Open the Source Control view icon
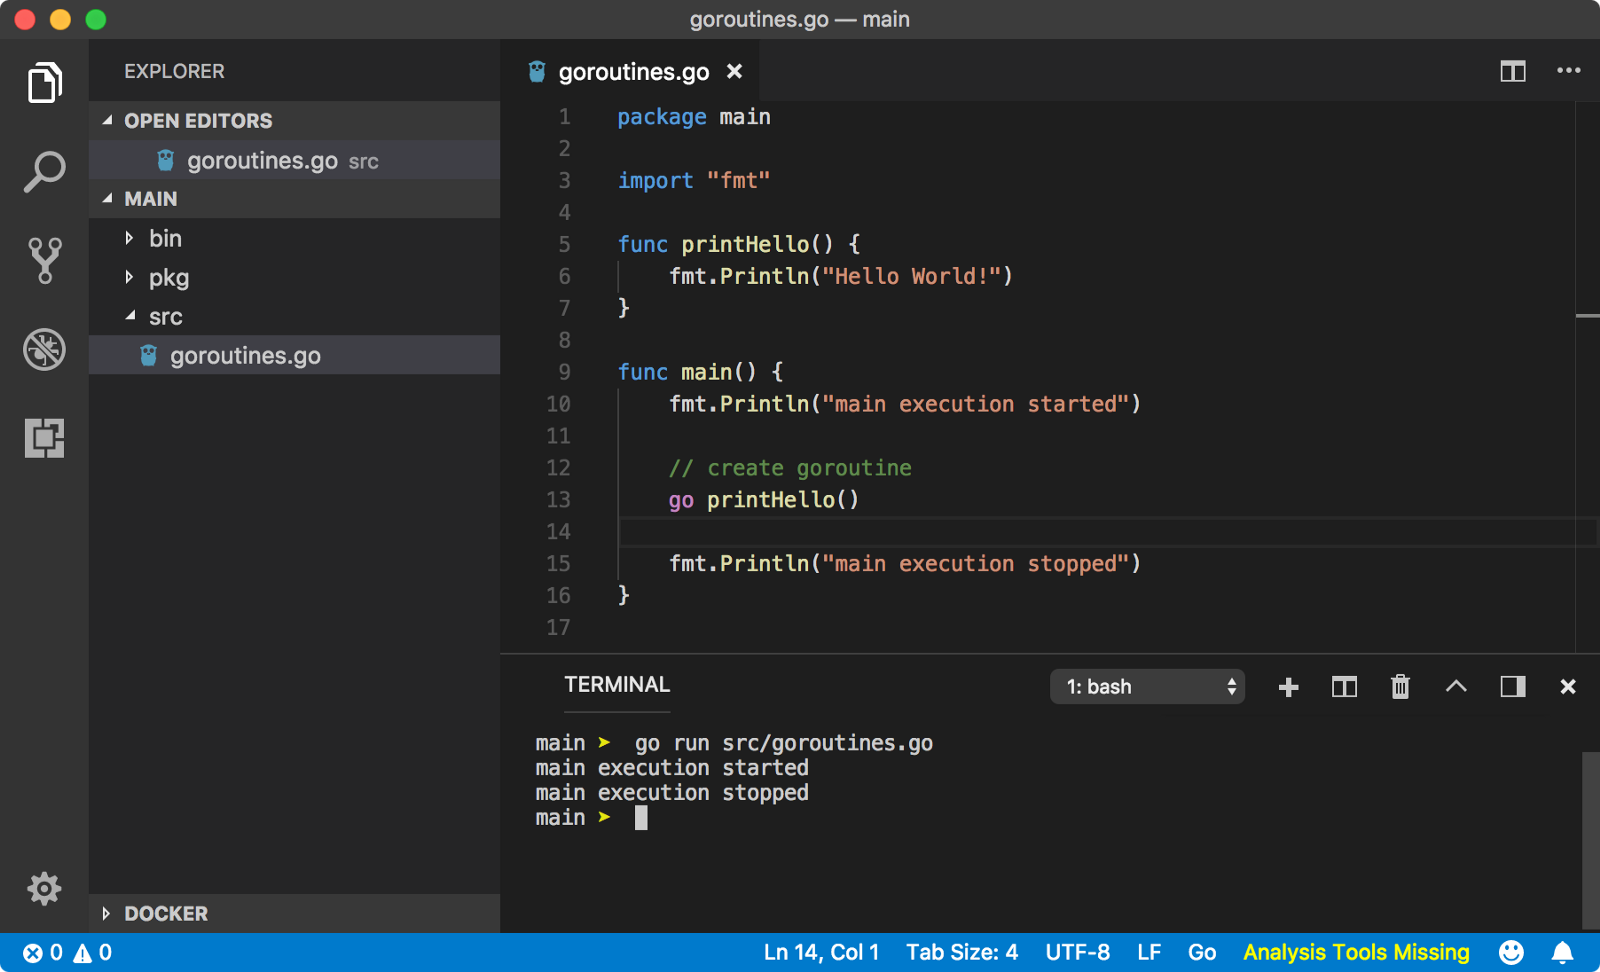 point(45,260)
